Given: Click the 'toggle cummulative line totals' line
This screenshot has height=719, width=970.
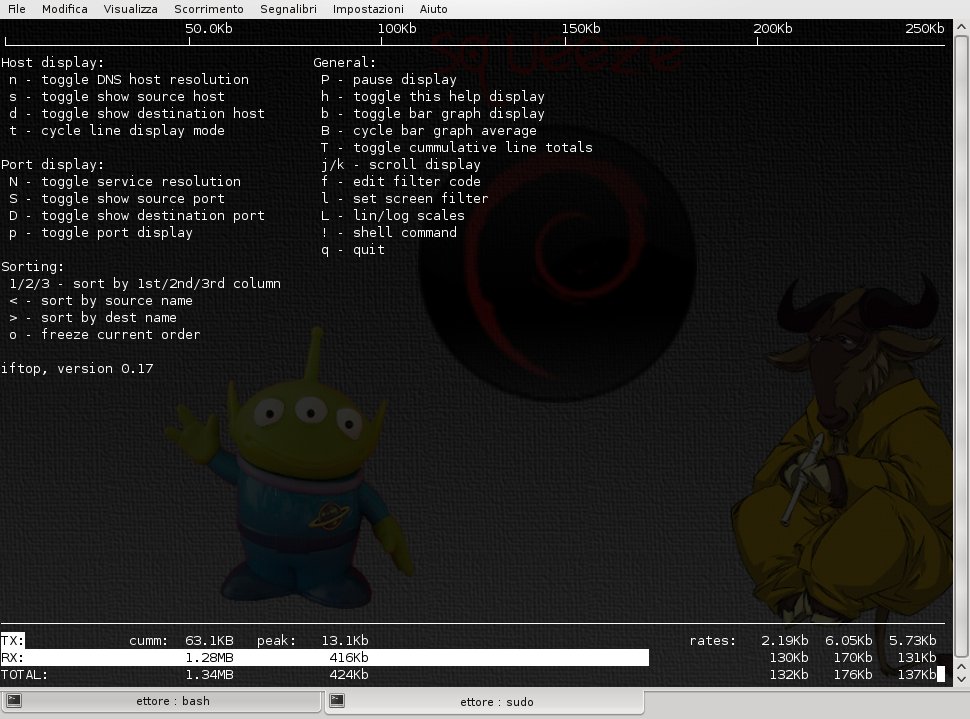Looking at the screenshot, I should tap(457, 147).
